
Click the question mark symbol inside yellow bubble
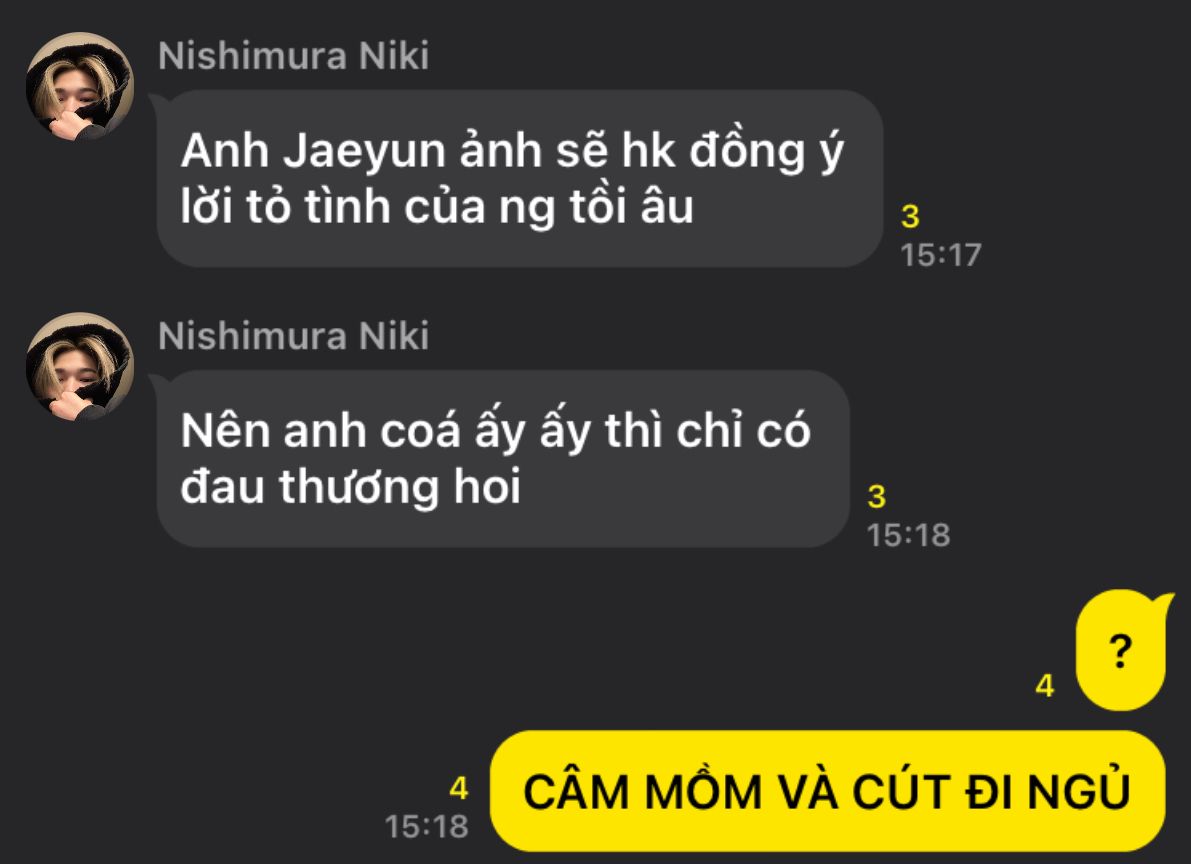1120,651
